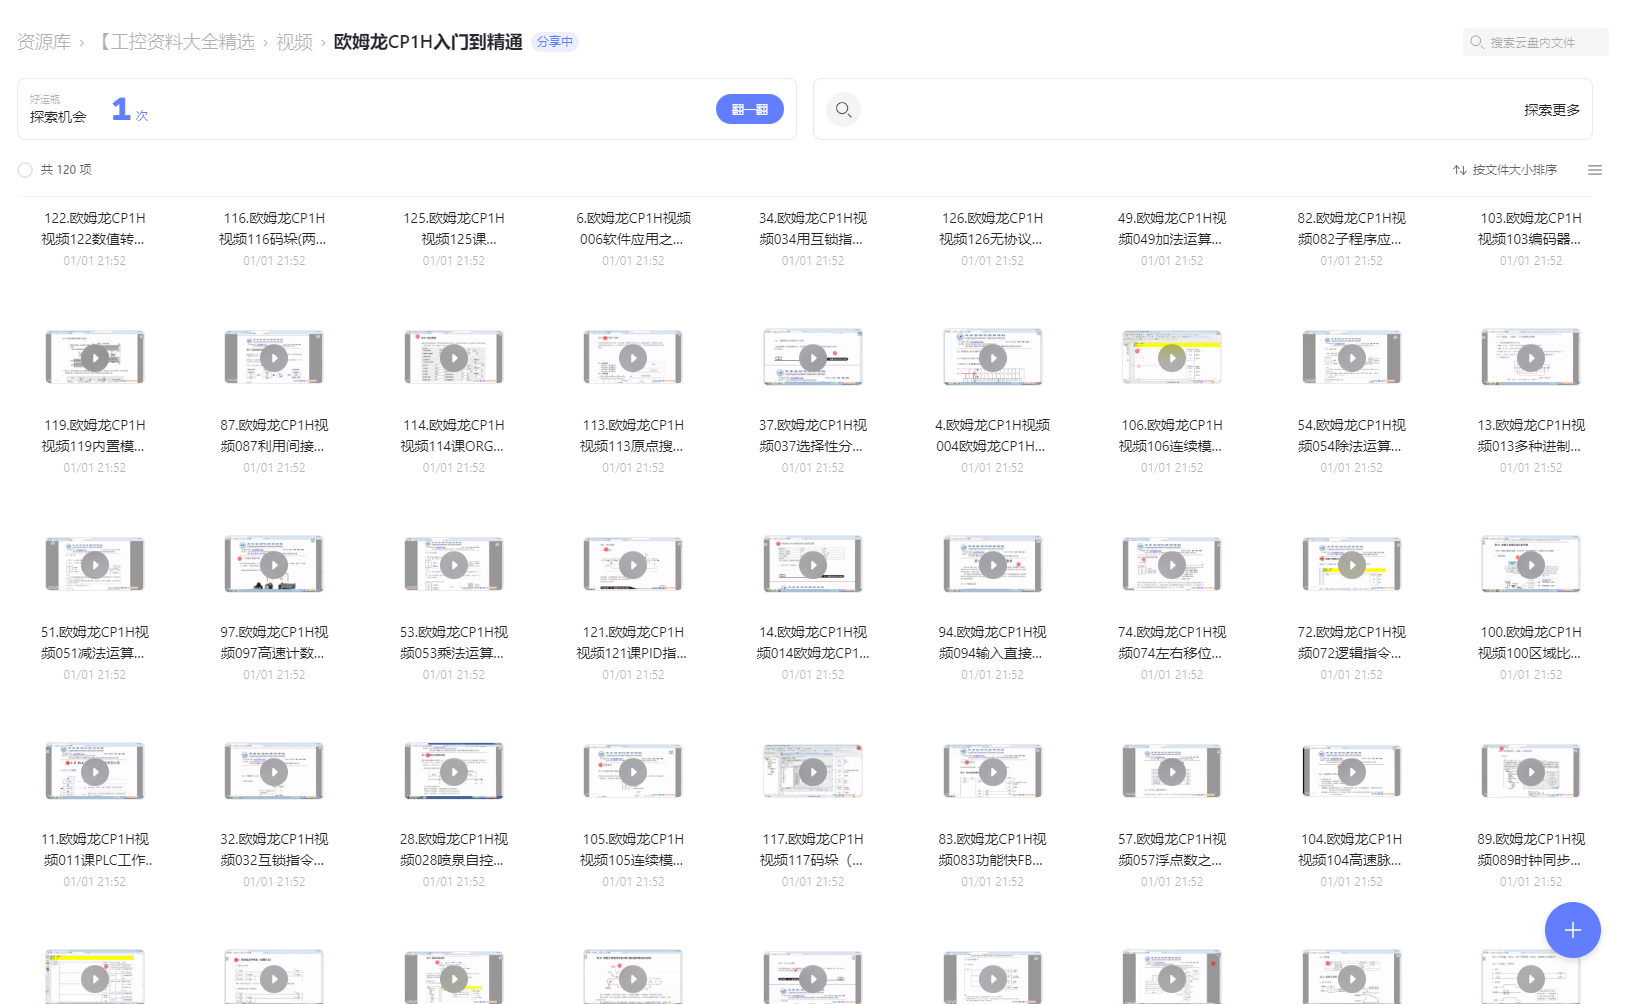The height and width of the screenshot is (1004, 1630).
Task: Select all items with 共120项 circle checkbox
Action: click(x=24, y=169)
